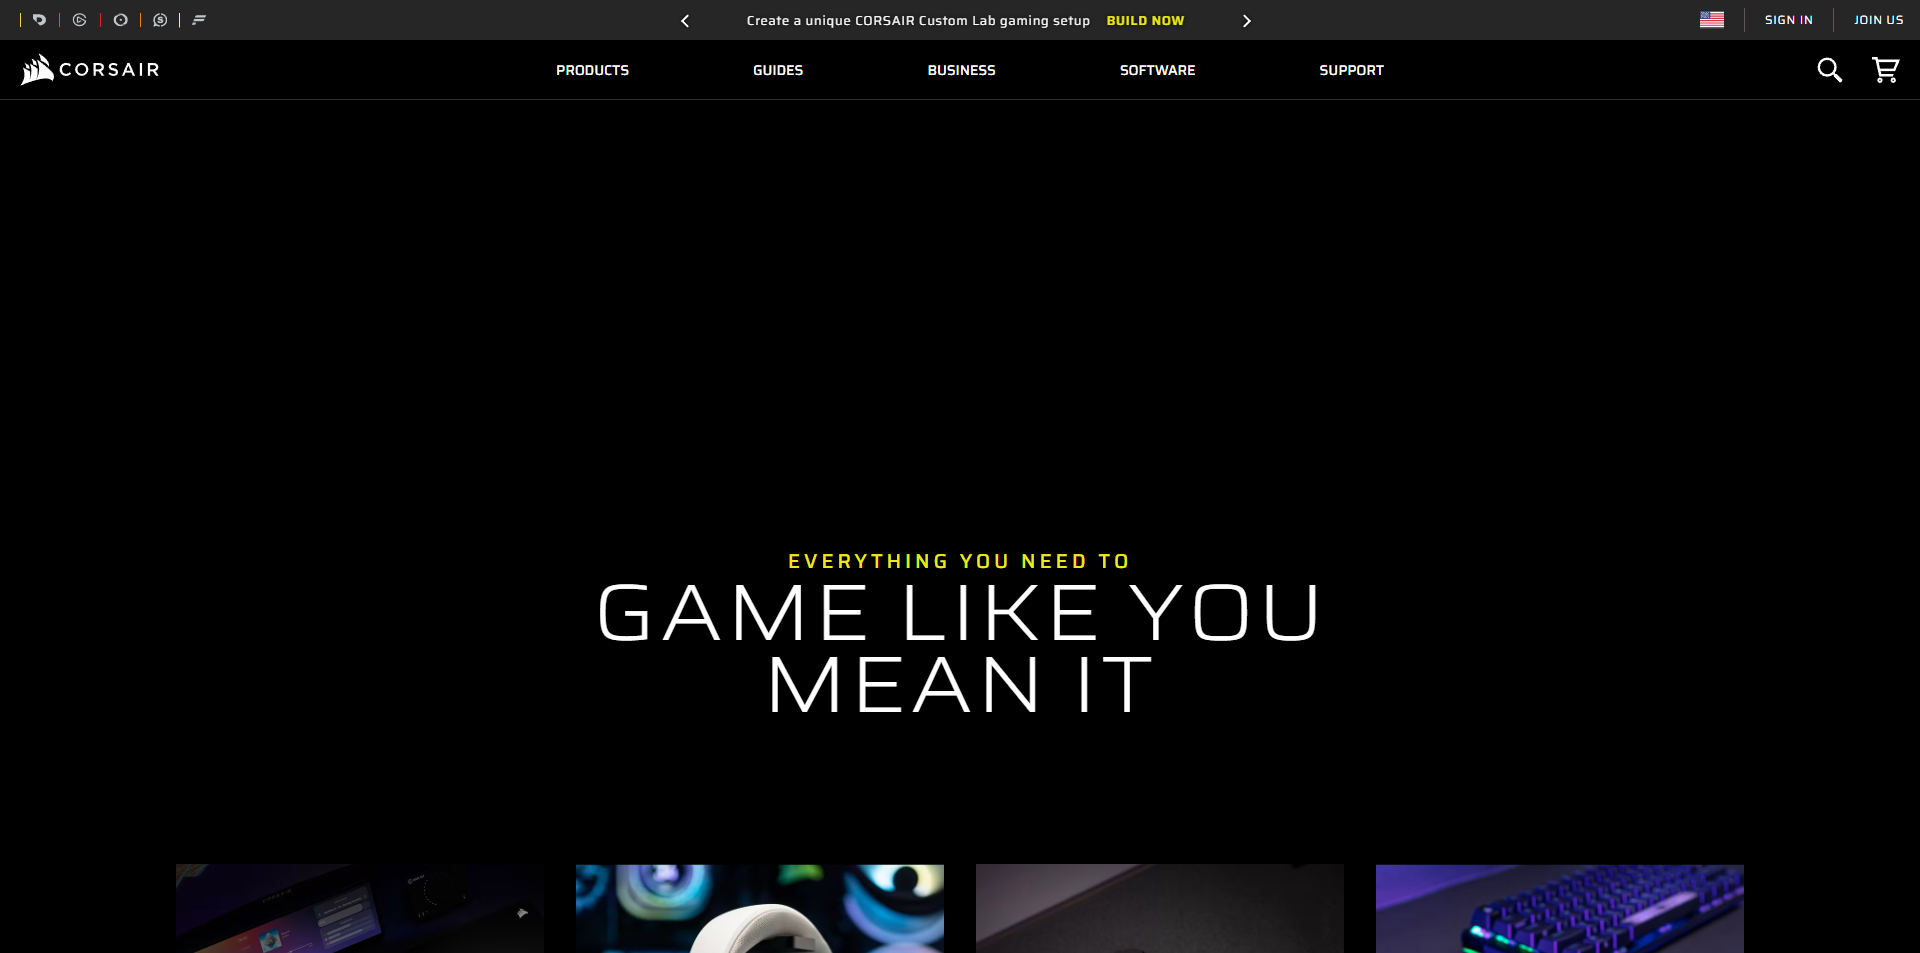This screenshot has height=953, width=1920.
Task: Click the Drop brand icon
Action: pos(40,20)
